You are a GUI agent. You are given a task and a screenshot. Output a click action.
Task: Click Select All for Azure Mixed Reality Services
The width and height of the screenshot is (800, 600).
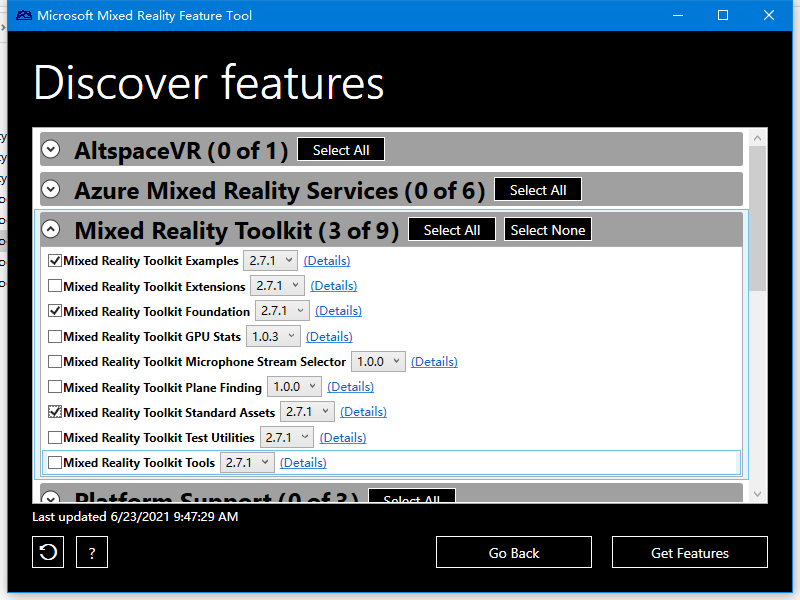[x=538, y=190]
